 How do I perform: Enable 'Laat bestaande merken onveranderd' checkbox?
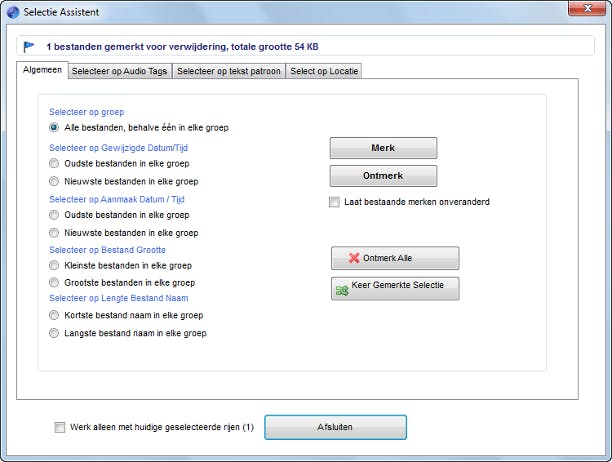335,202
